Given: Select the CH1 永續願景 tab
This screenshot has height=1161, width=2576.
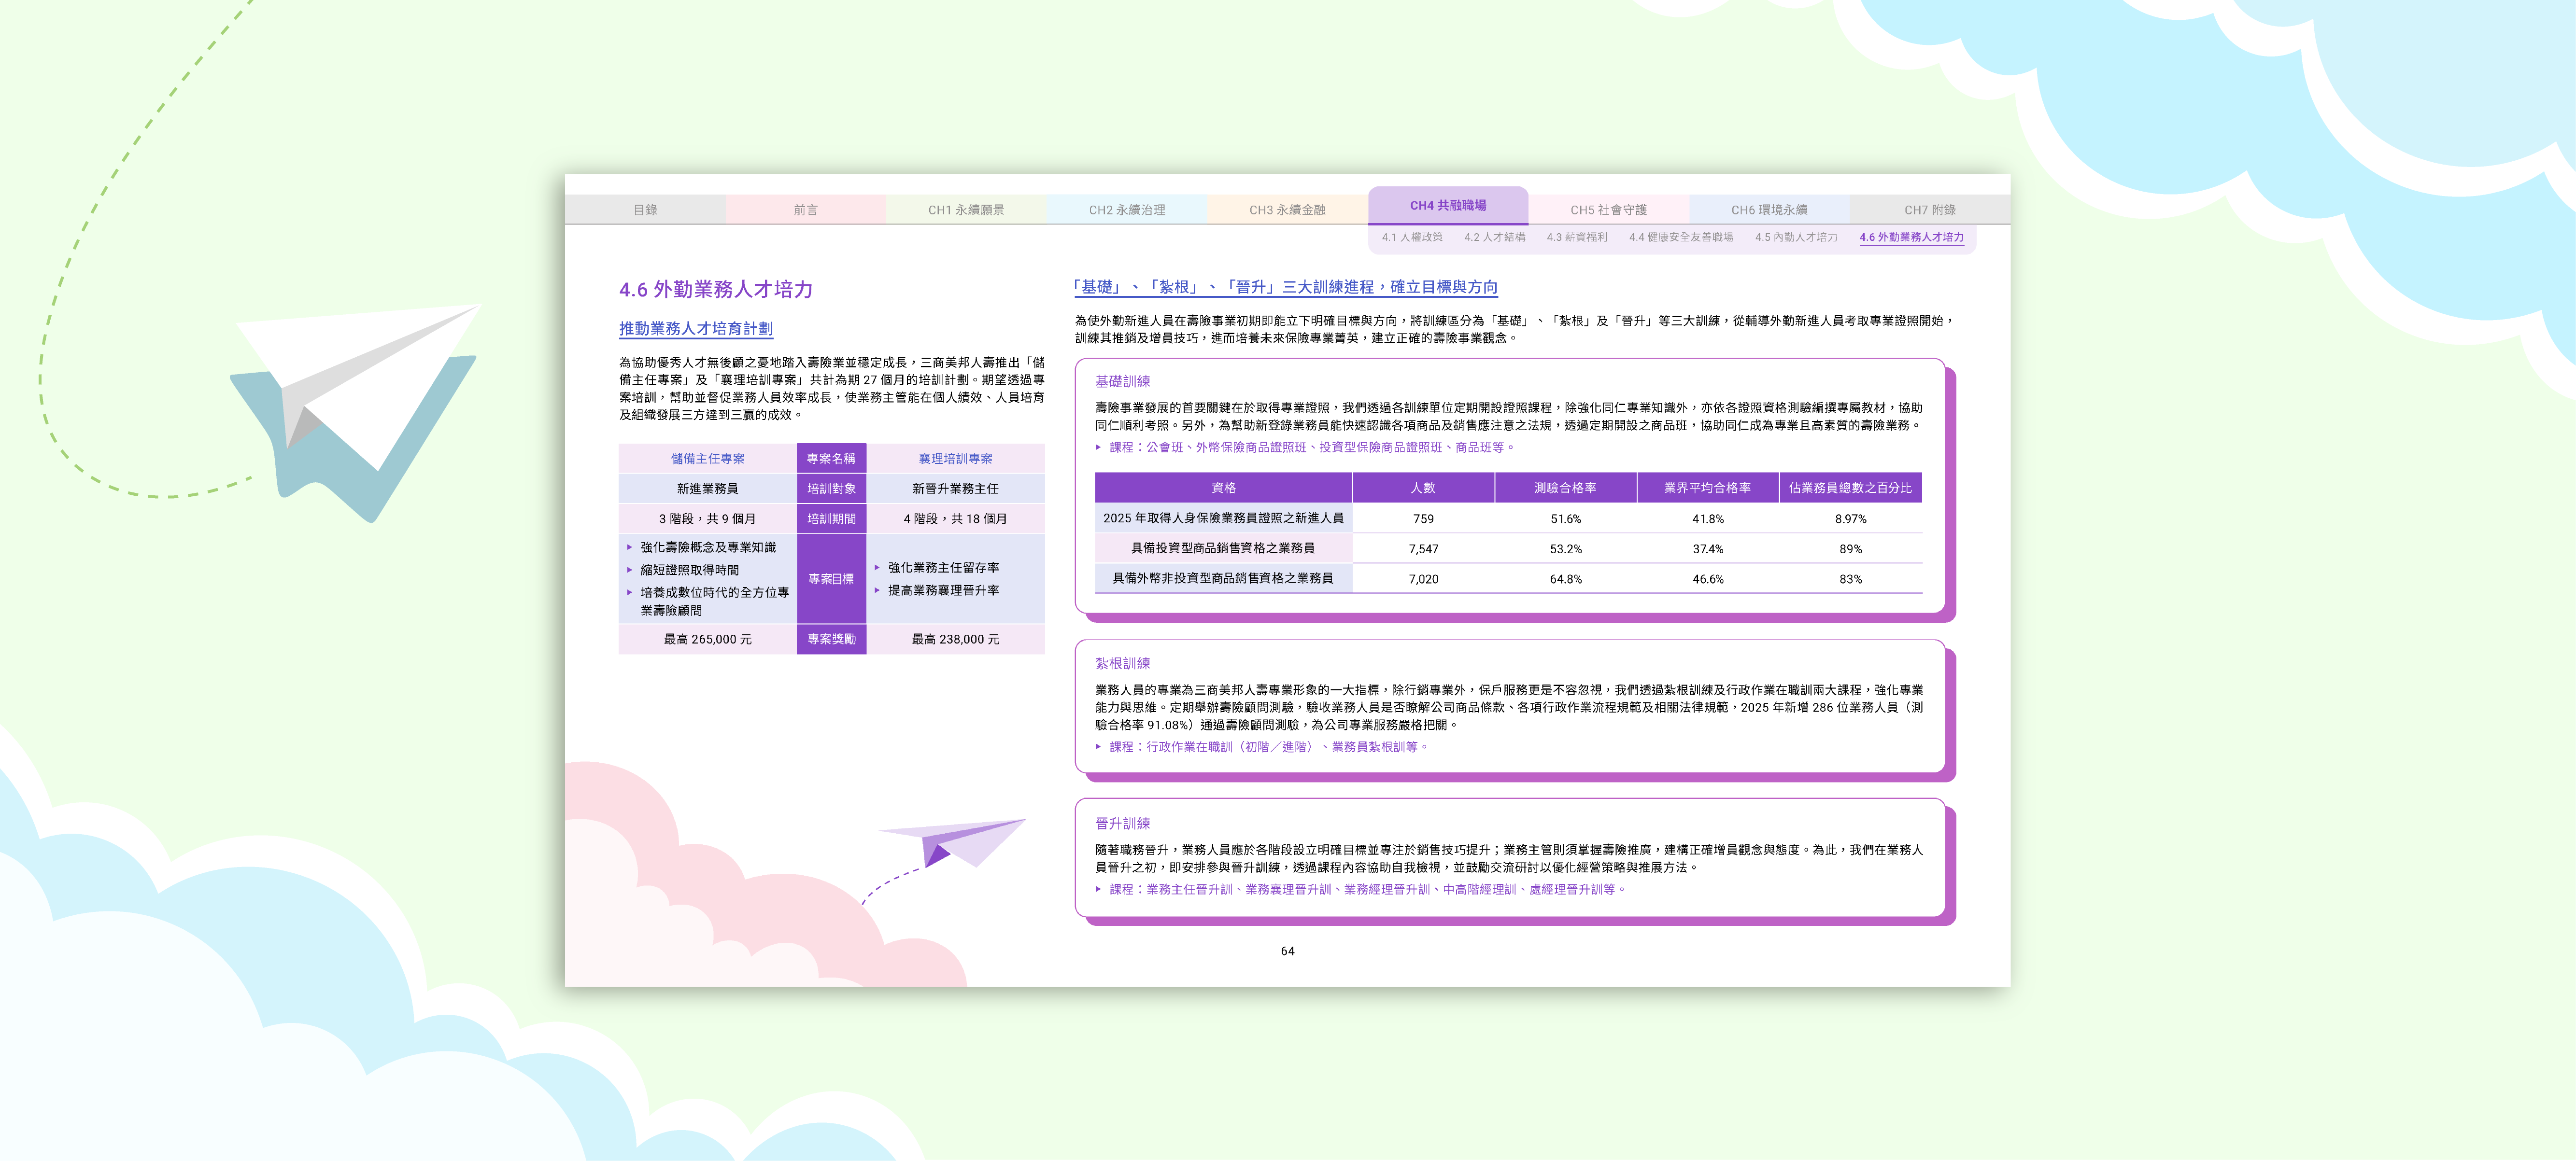Looking at the screenshot, I should point(966,210).
